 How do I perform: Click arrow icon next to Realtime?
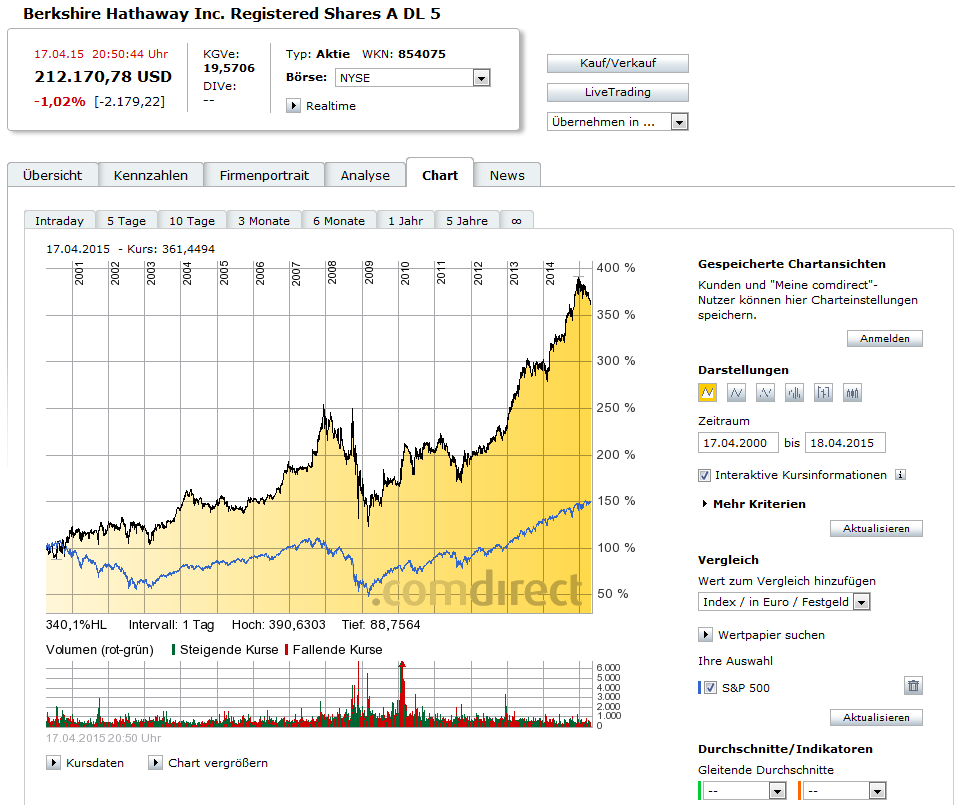293,105
